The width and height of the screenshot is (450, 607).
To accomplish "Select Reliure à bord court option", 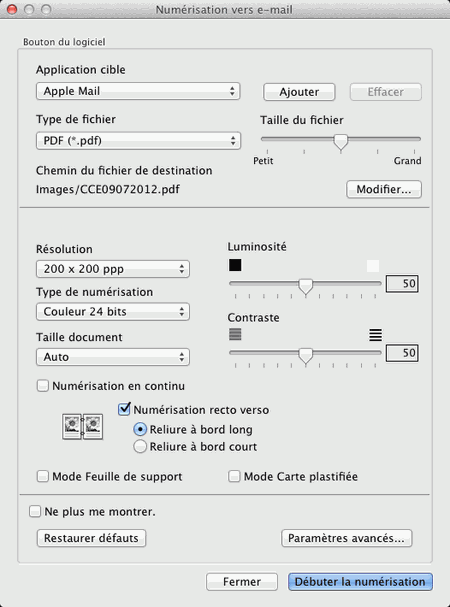I will click(x=140, y=446).
